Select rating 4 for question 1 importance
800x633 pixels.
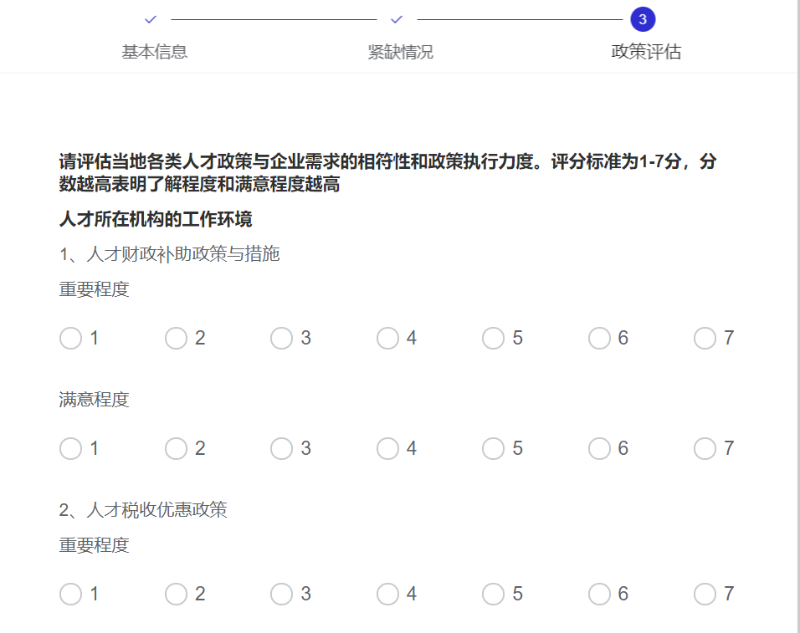[x=388, y=338]
